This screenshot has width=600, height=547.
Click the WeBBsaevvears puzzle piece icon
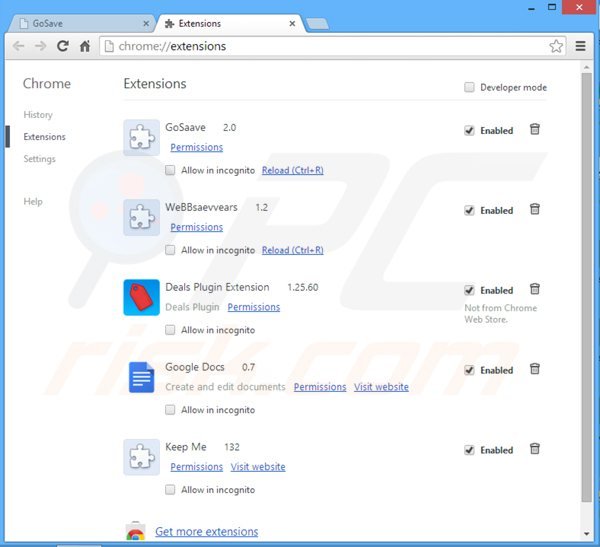142,217
